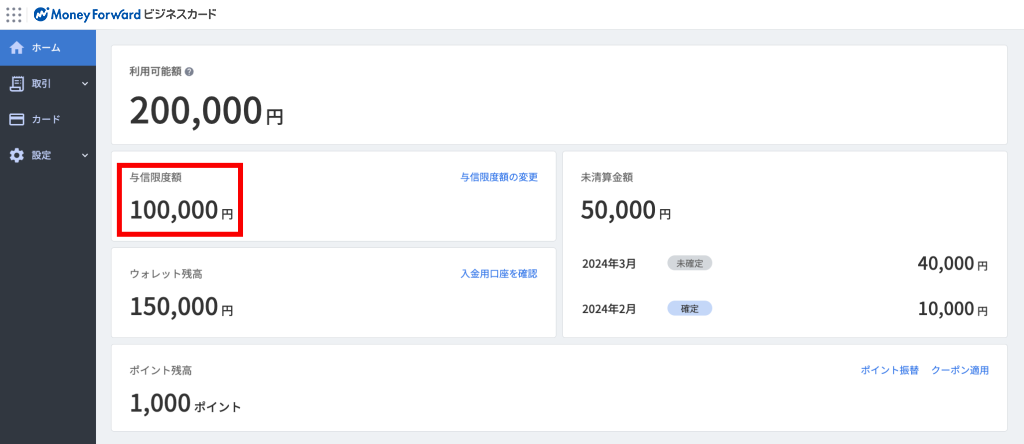The image size is (1024, 444).
Task: Select ホーム in the sidebar
Action: pos(46,48)
